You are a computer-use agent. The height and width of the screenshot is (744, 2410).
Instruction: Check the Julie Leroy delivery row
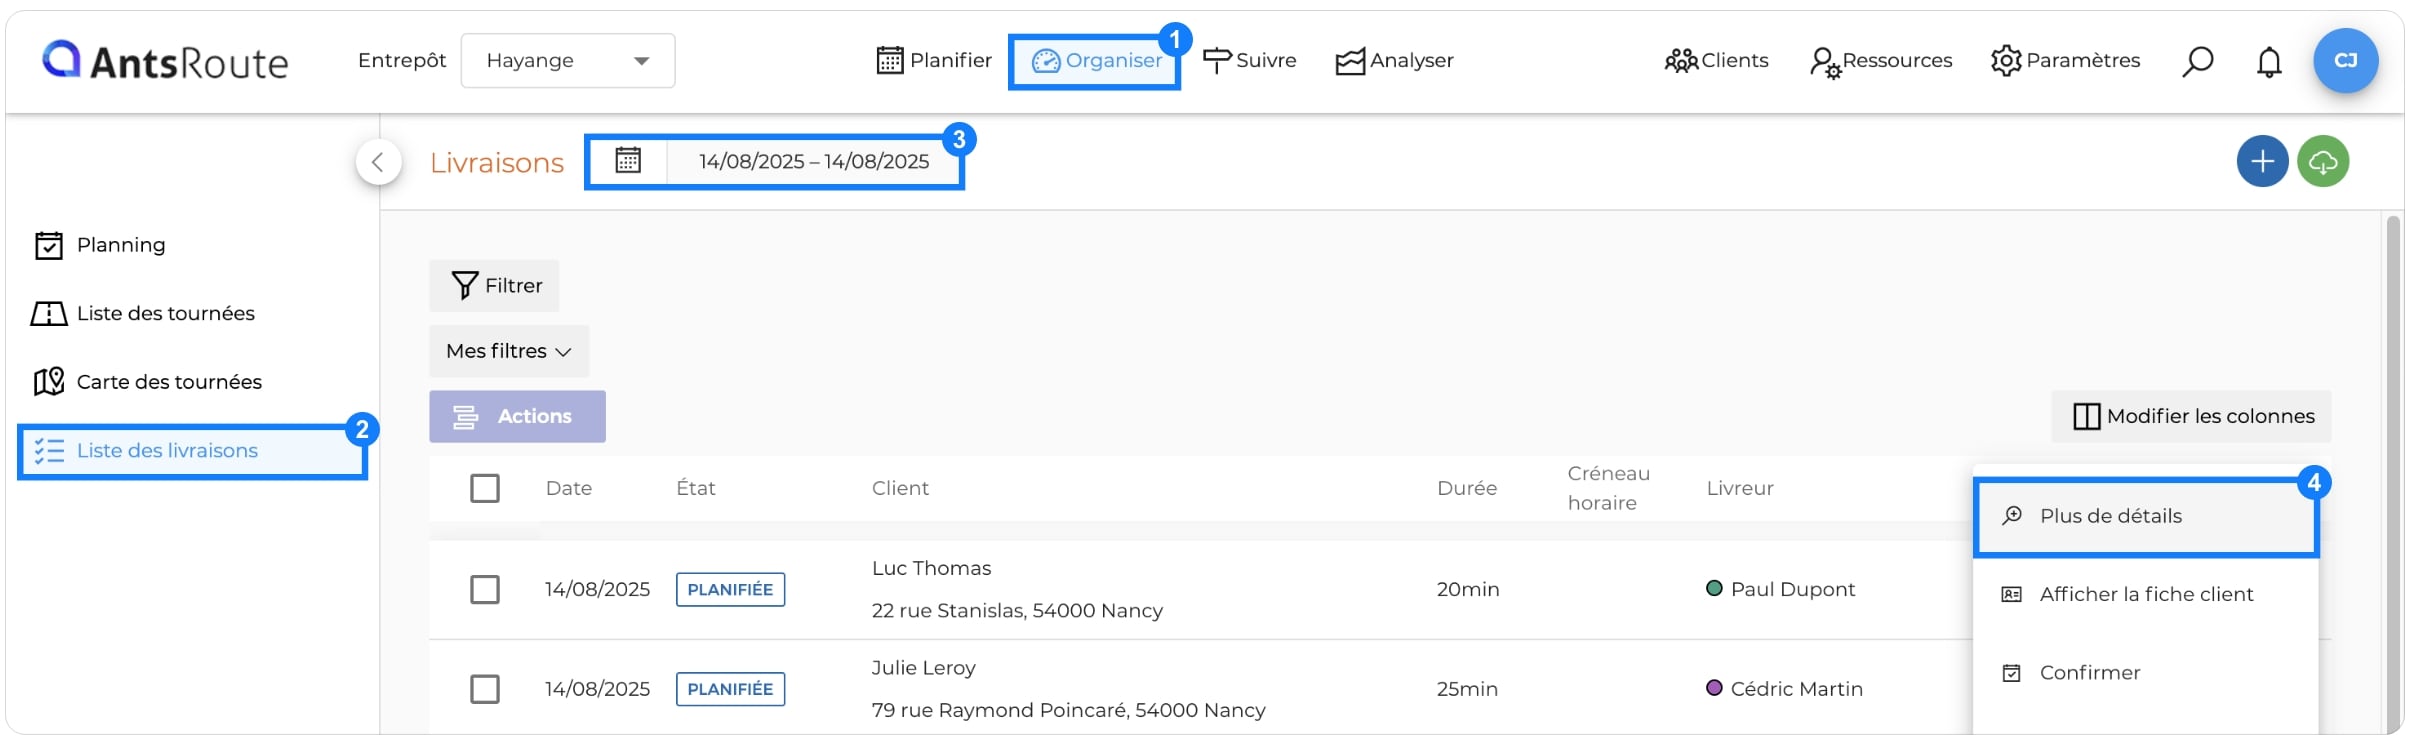tap(485, 689)
